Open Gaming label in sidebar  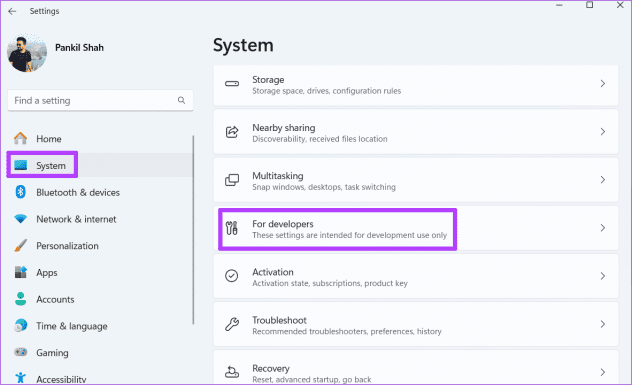tap(52, 353)
